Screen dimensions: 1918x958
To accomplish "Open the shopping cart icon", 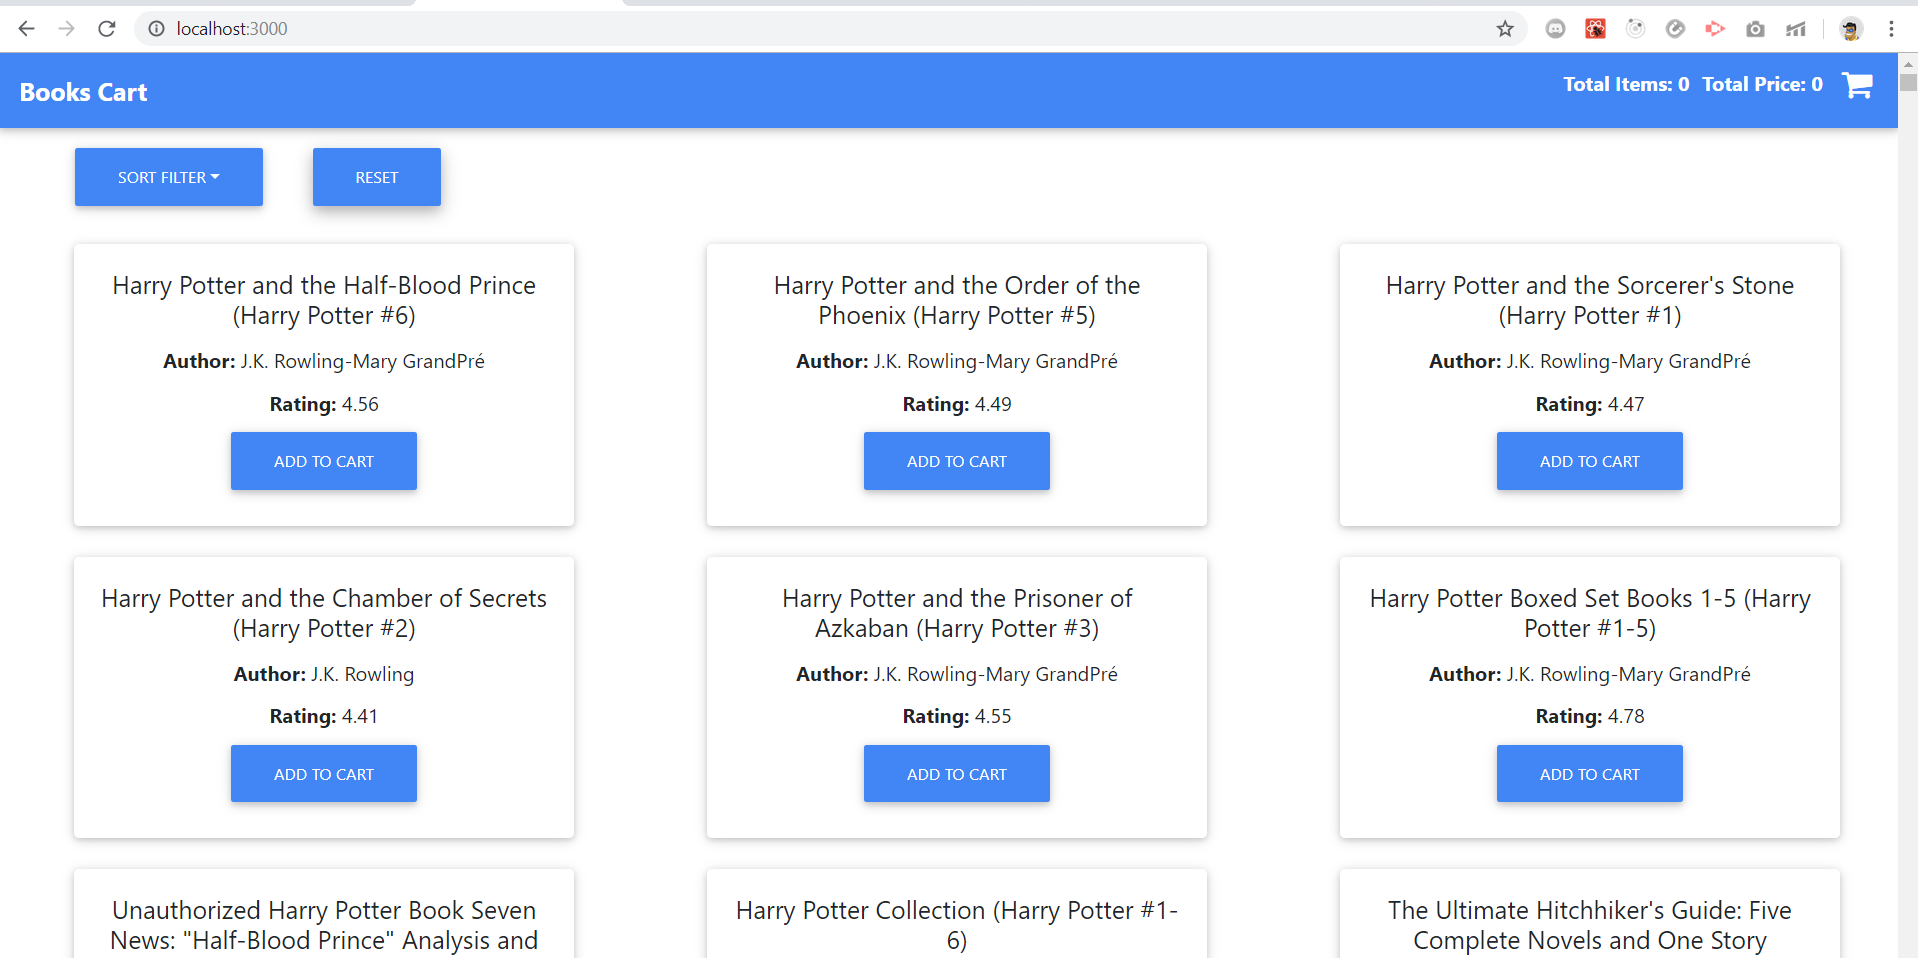I will point(1857,85).
